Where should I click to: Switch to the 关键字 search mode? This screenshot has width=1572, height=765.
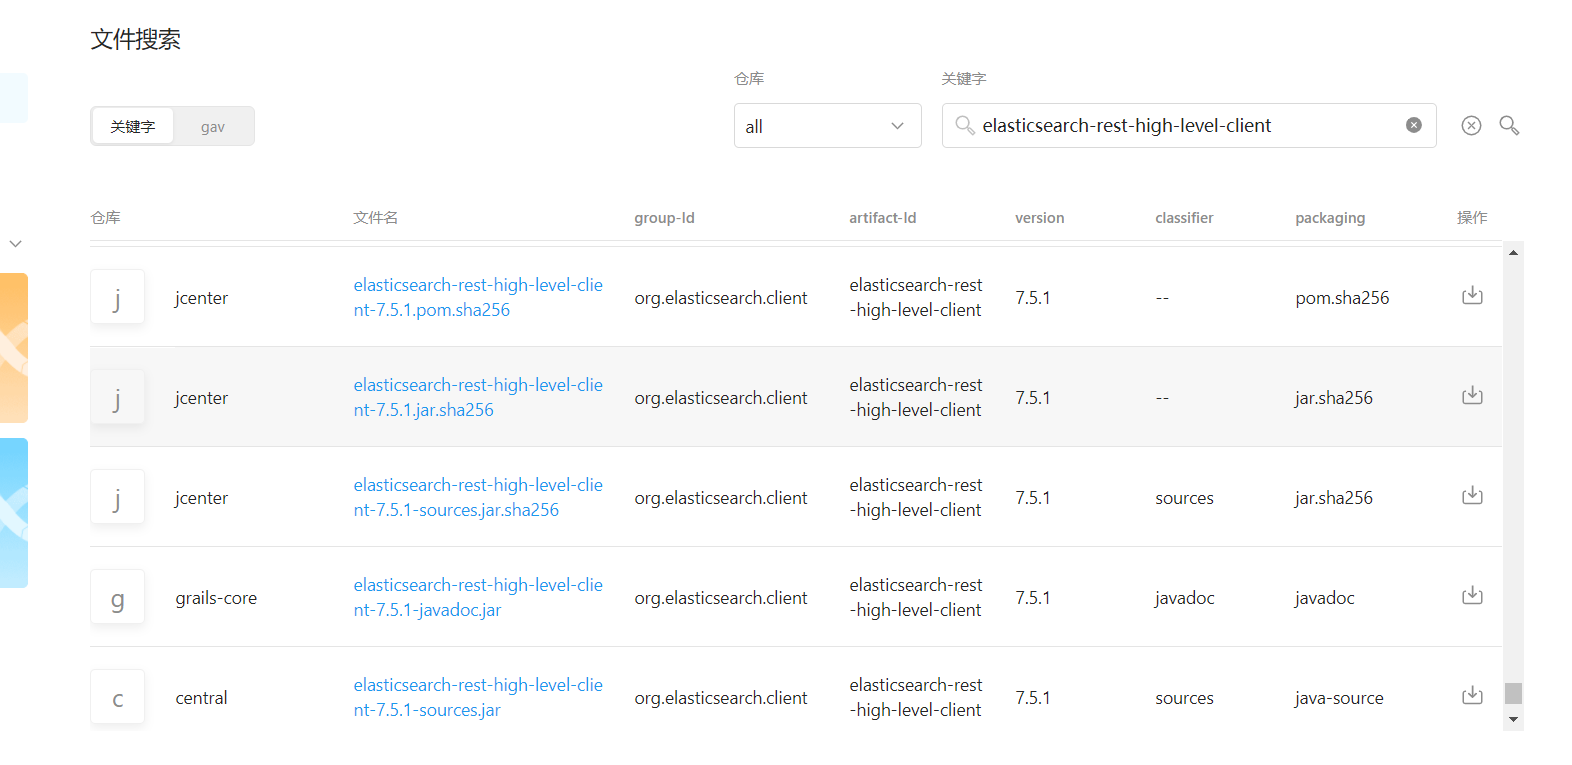click(x=133, y=126)
